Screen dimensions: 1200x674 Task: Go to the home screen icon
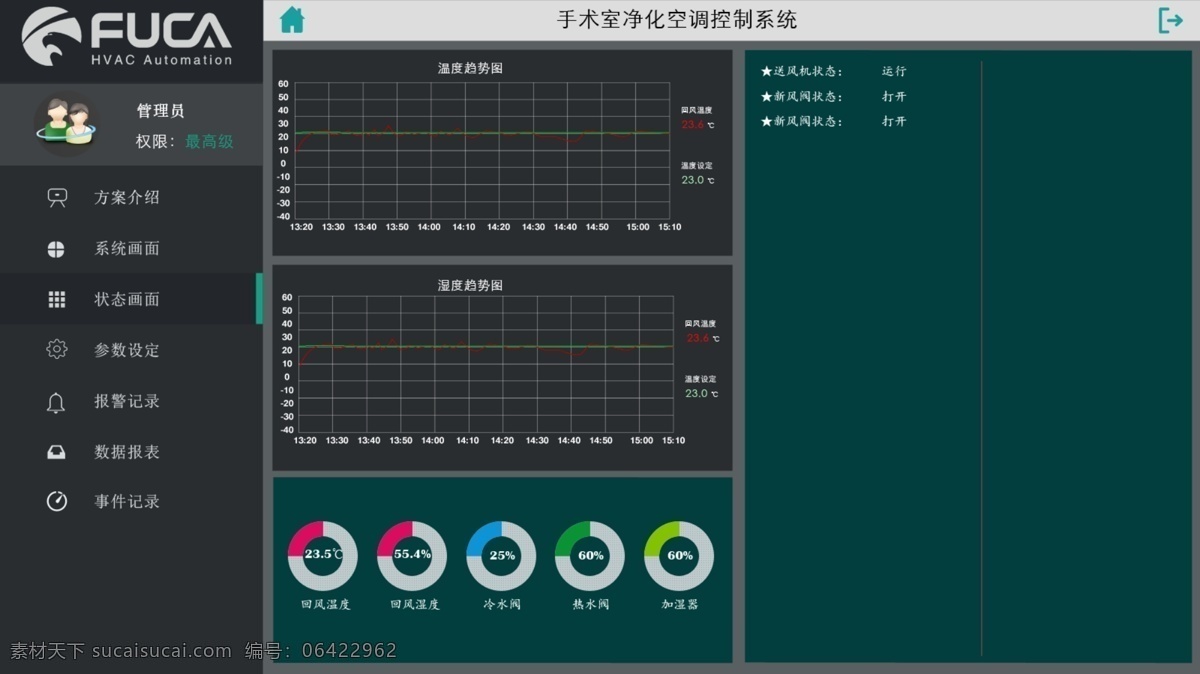click(x=291, y=20)
